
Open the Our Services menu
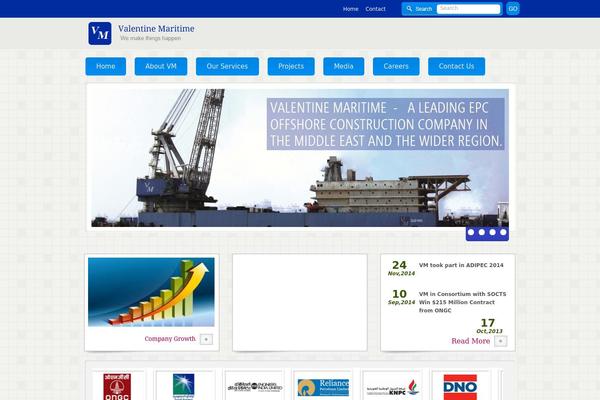coord(227,66)
